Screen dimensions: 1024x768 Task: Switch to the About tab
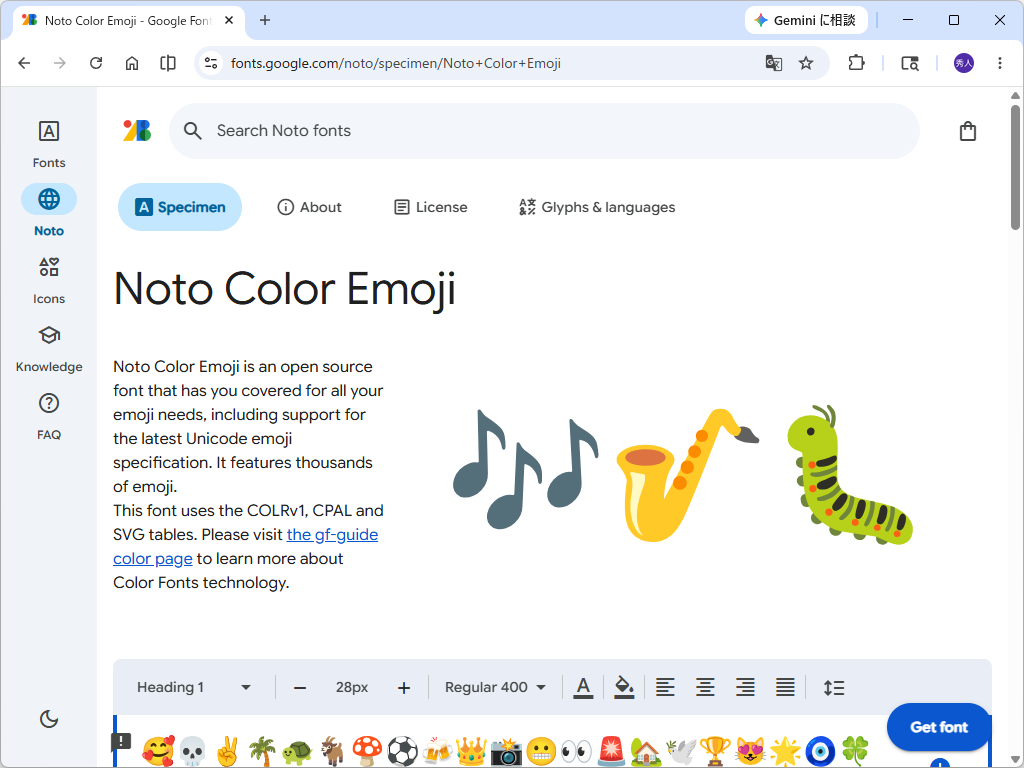pos(310,207)
